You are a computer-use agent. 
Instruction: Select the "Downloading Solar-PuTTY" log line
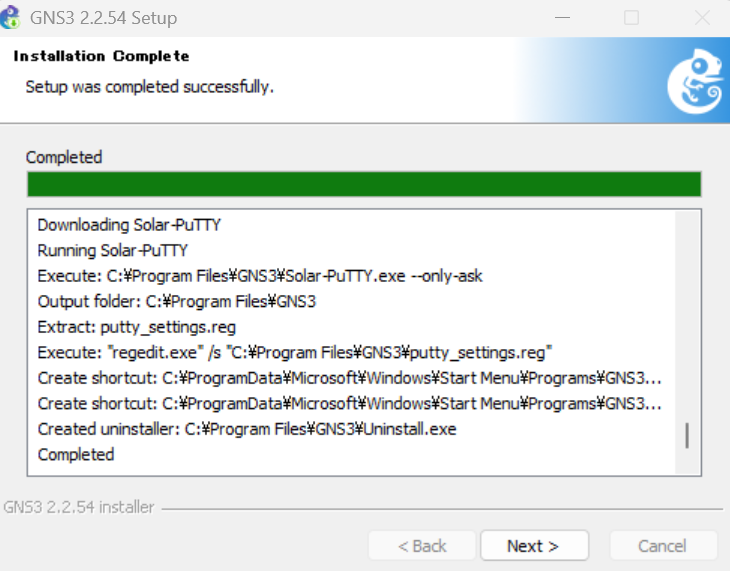pyautogui.click(x=129, y=225)
